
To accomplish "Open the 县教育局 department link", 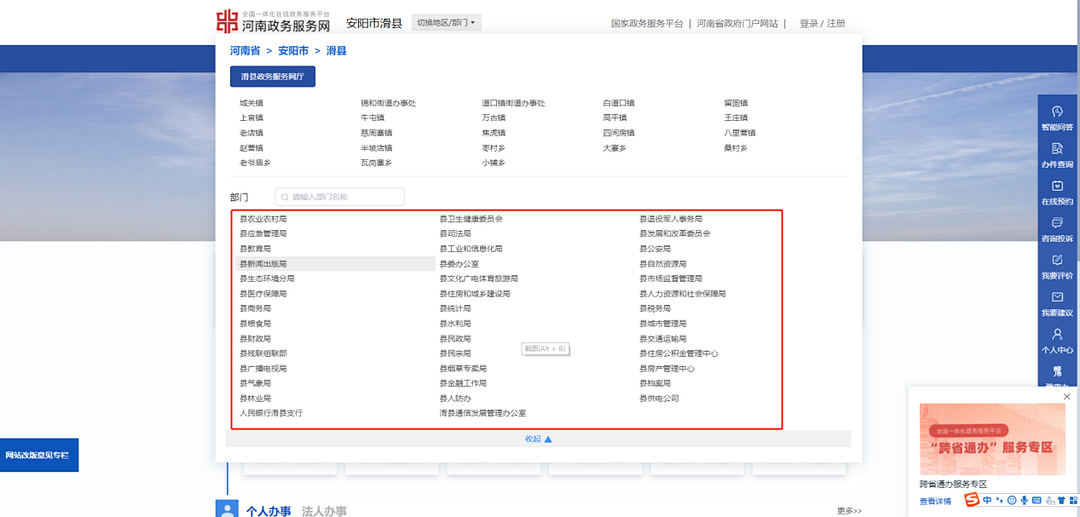I will point(255,248).
